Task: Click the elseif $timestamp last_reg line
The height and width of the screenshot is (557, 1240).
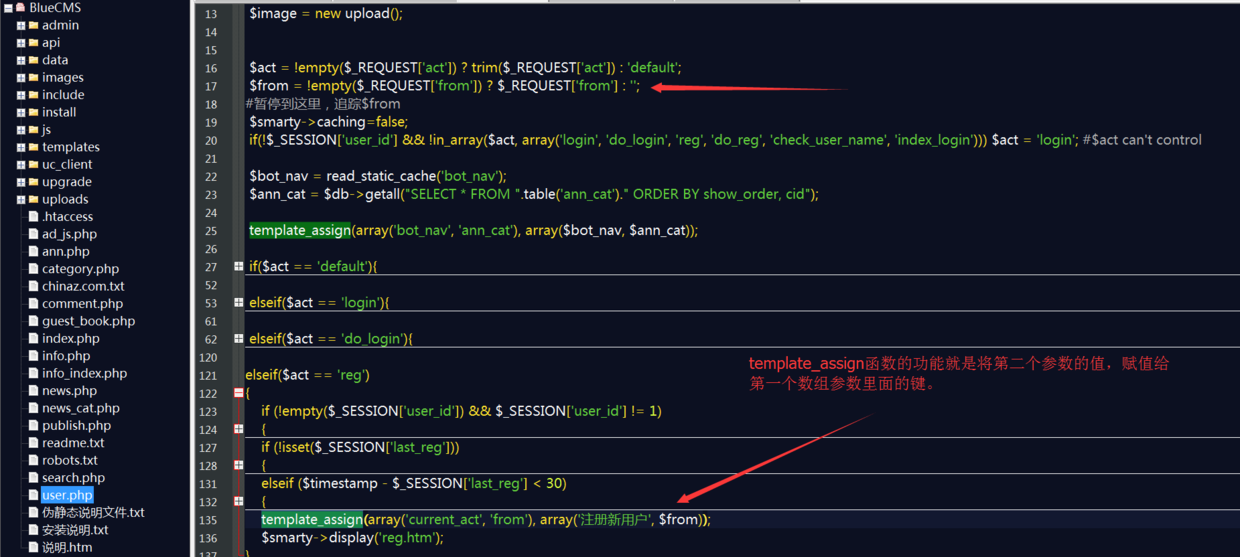Action: [x=414, y=484]
